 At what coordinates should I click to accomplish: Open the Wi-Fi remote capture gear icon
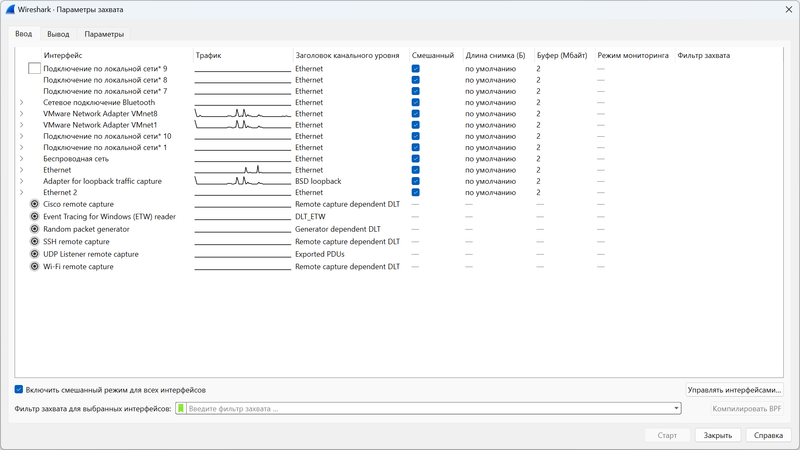34,267
